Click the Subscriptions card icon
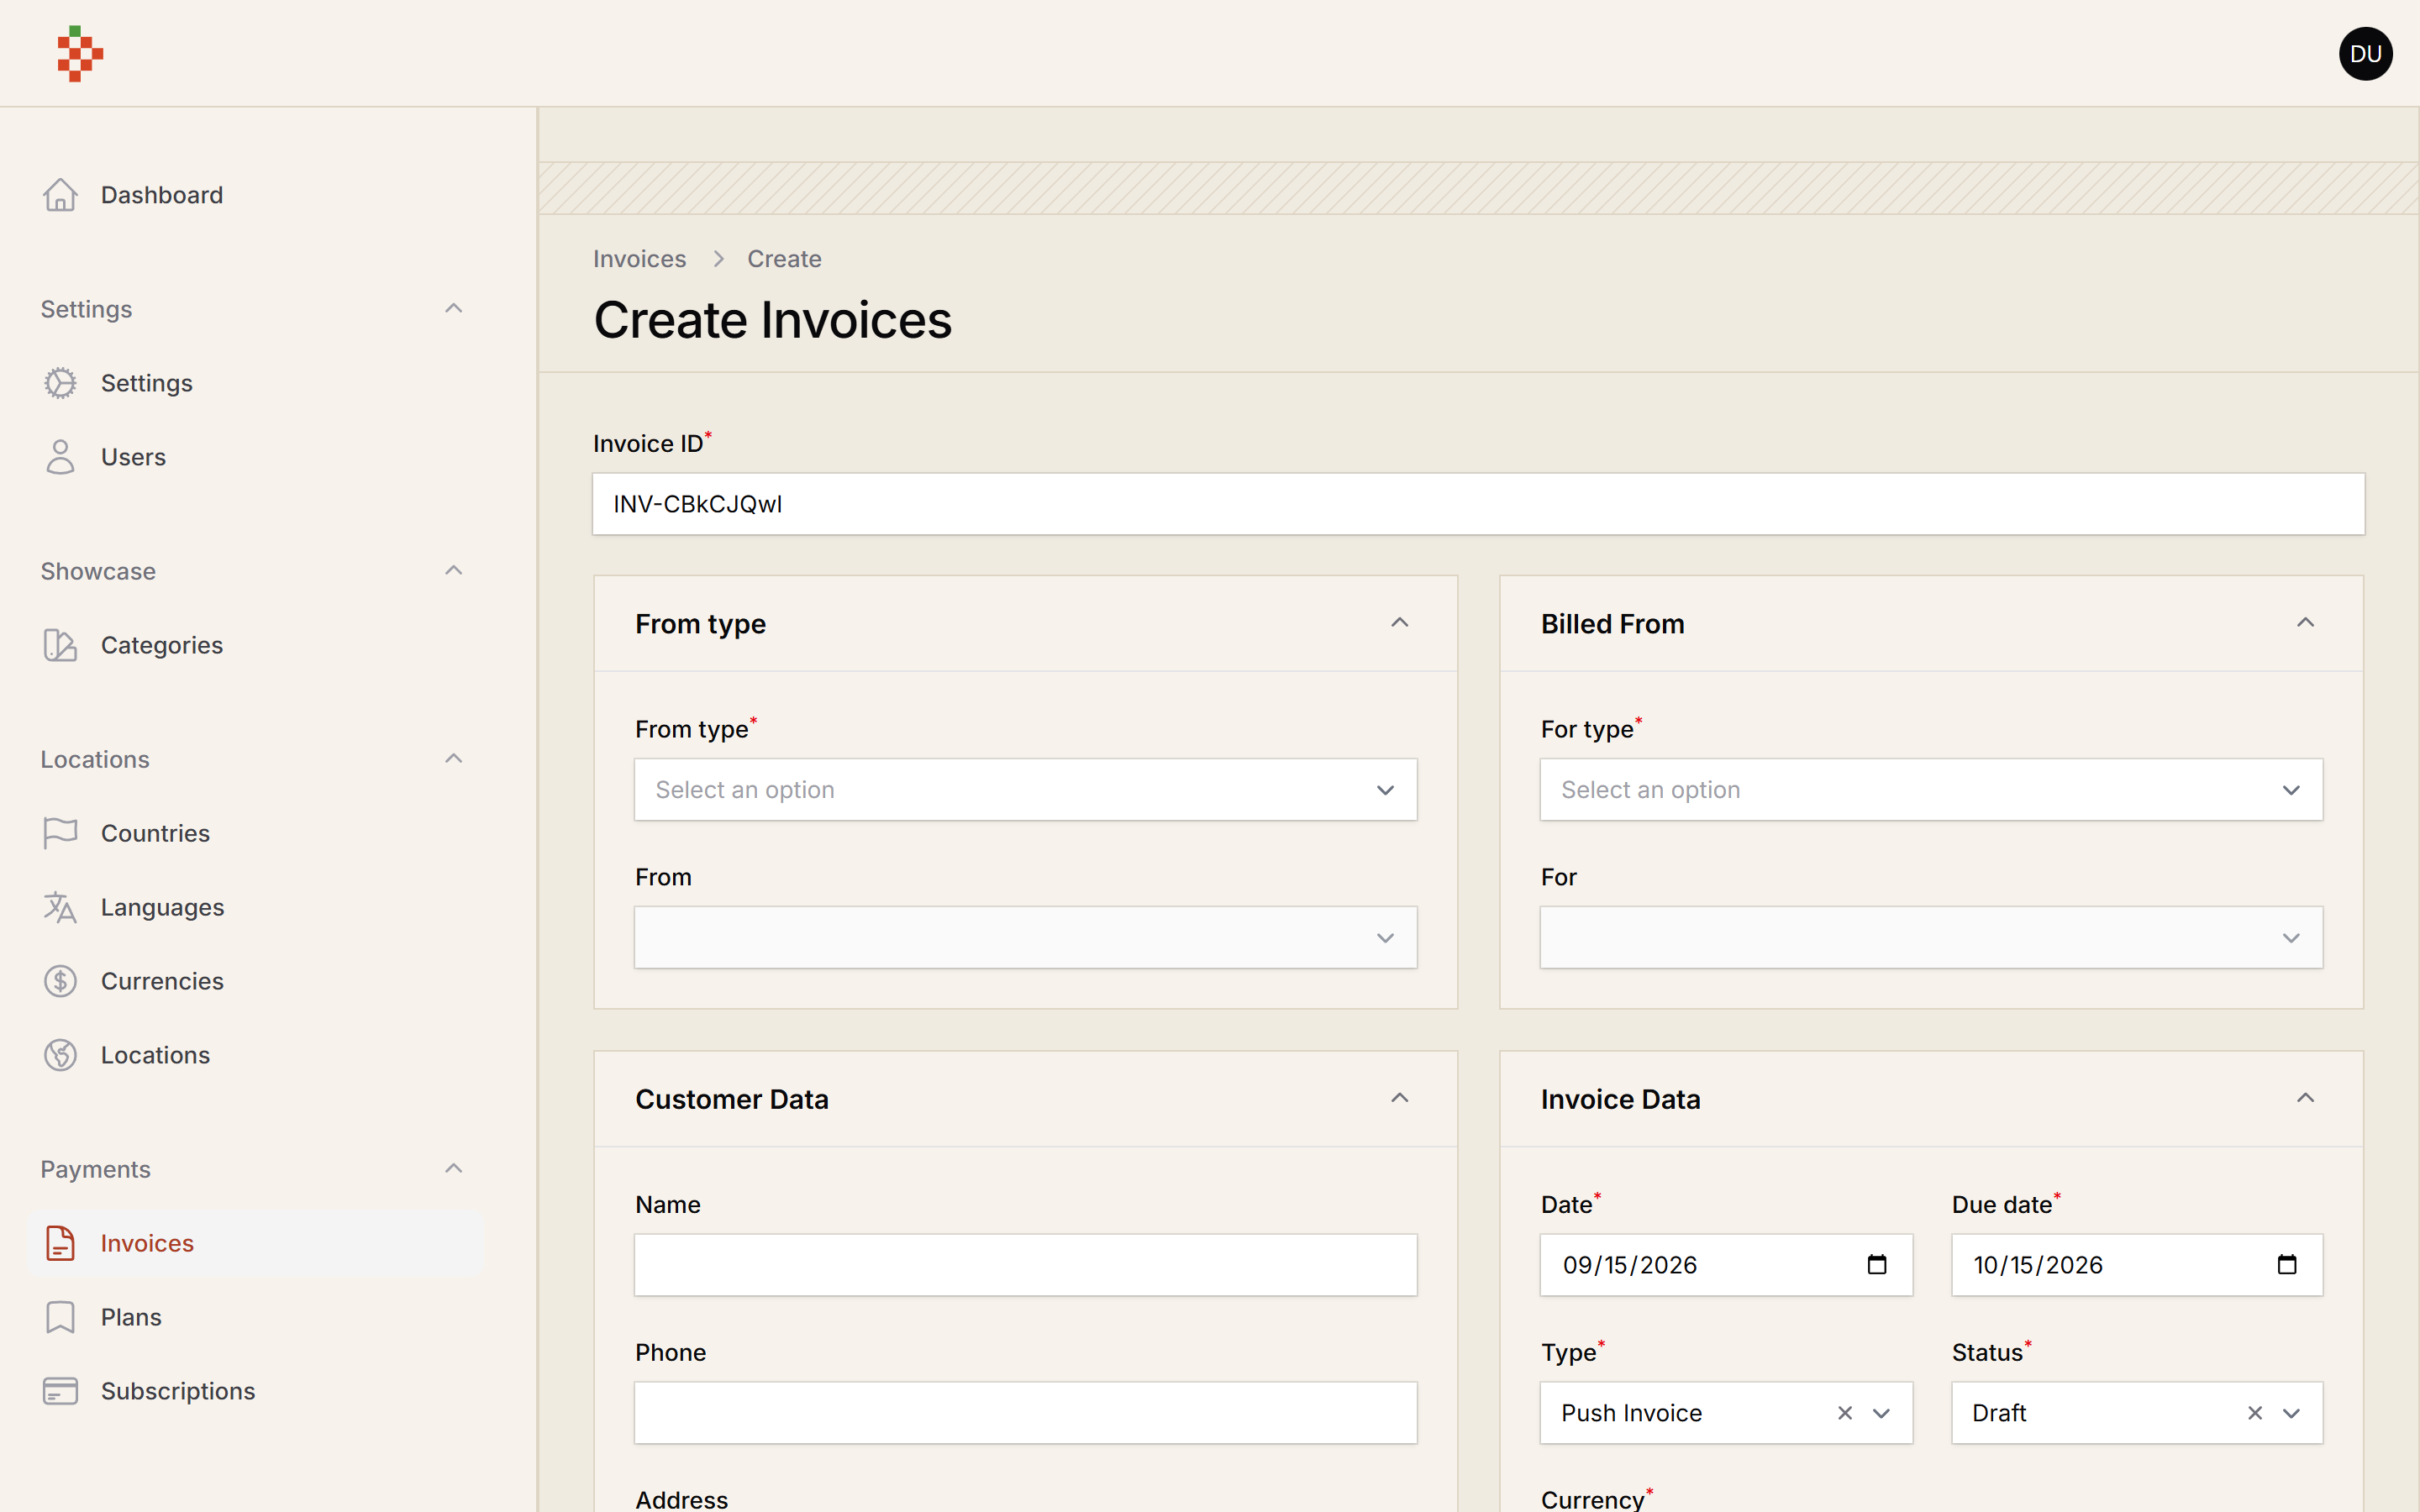Image resolution: width=2420 pixels, height=1512 pixels. point(60,1391)
